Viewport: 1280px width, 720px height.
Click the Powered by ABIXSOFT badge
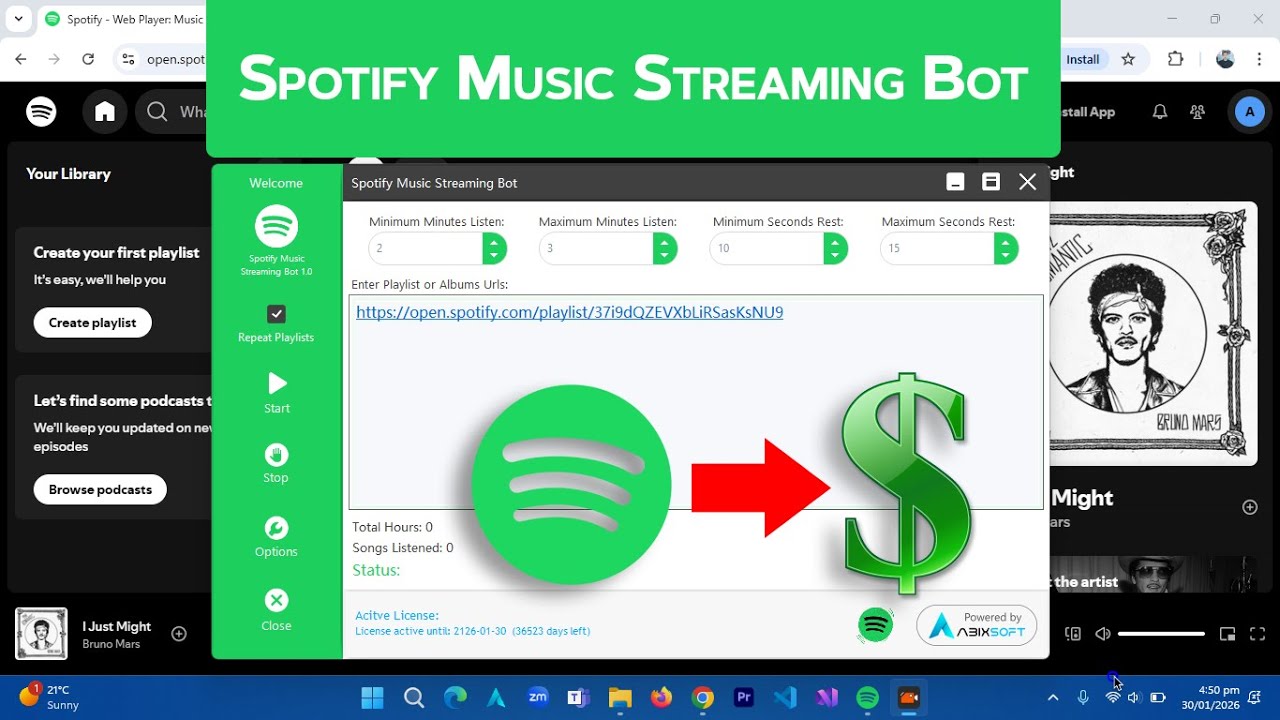click(x=976, y=625)
